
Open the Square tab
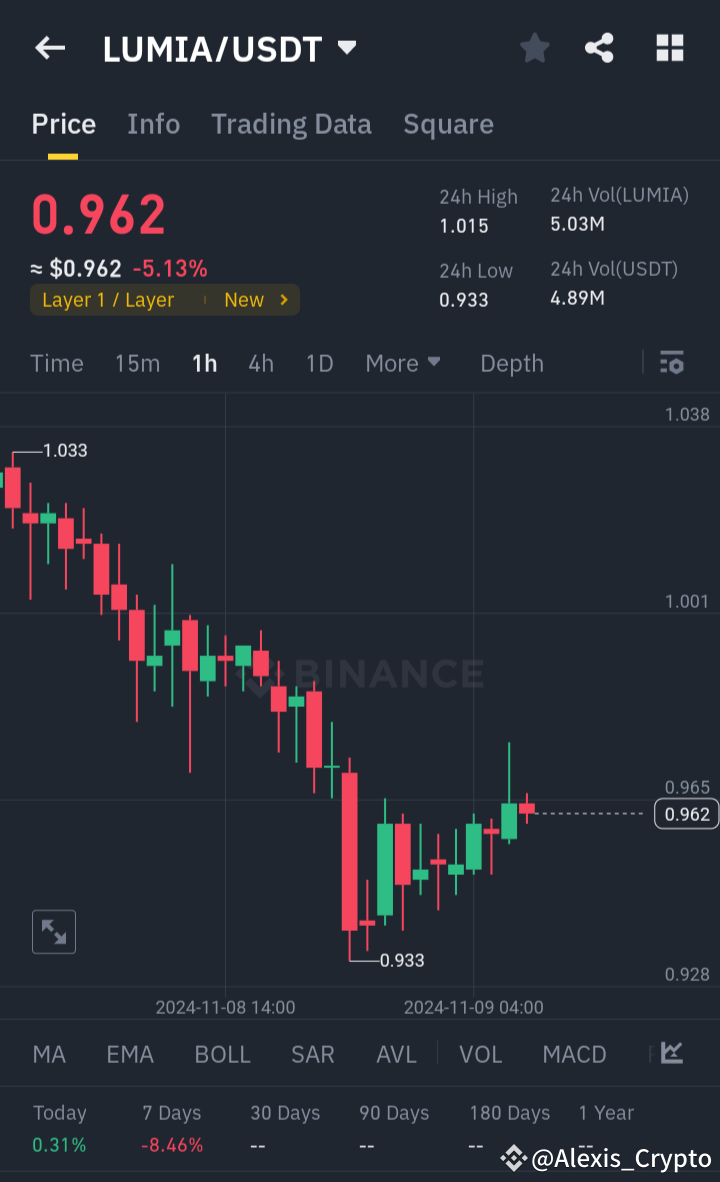(x=448, y=124)
